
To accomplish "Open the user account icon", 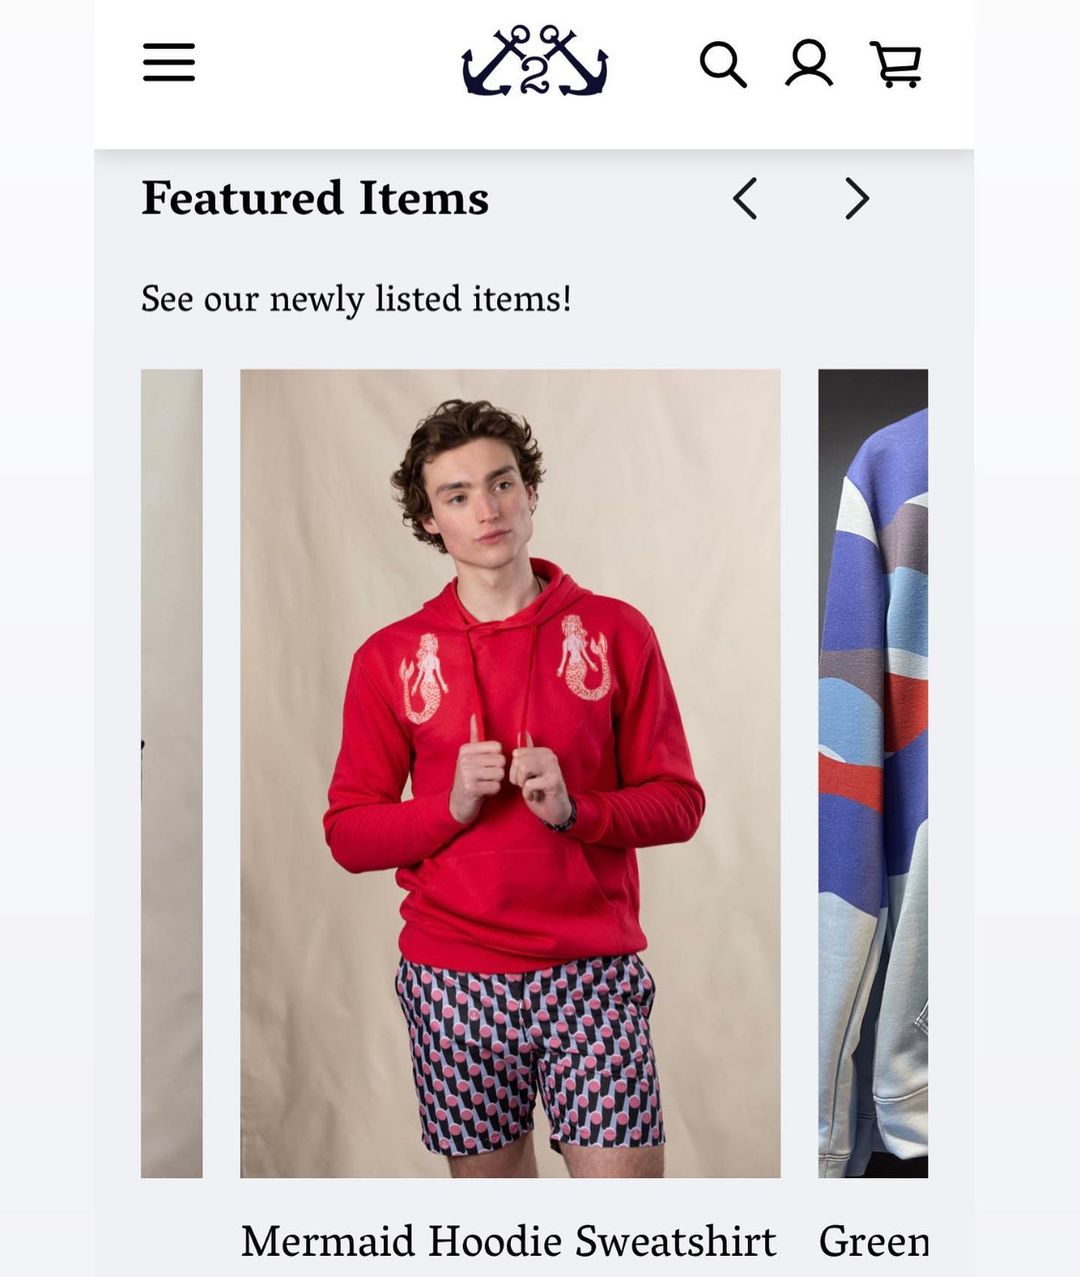I will pyautogui.click(x=809, y=63).
